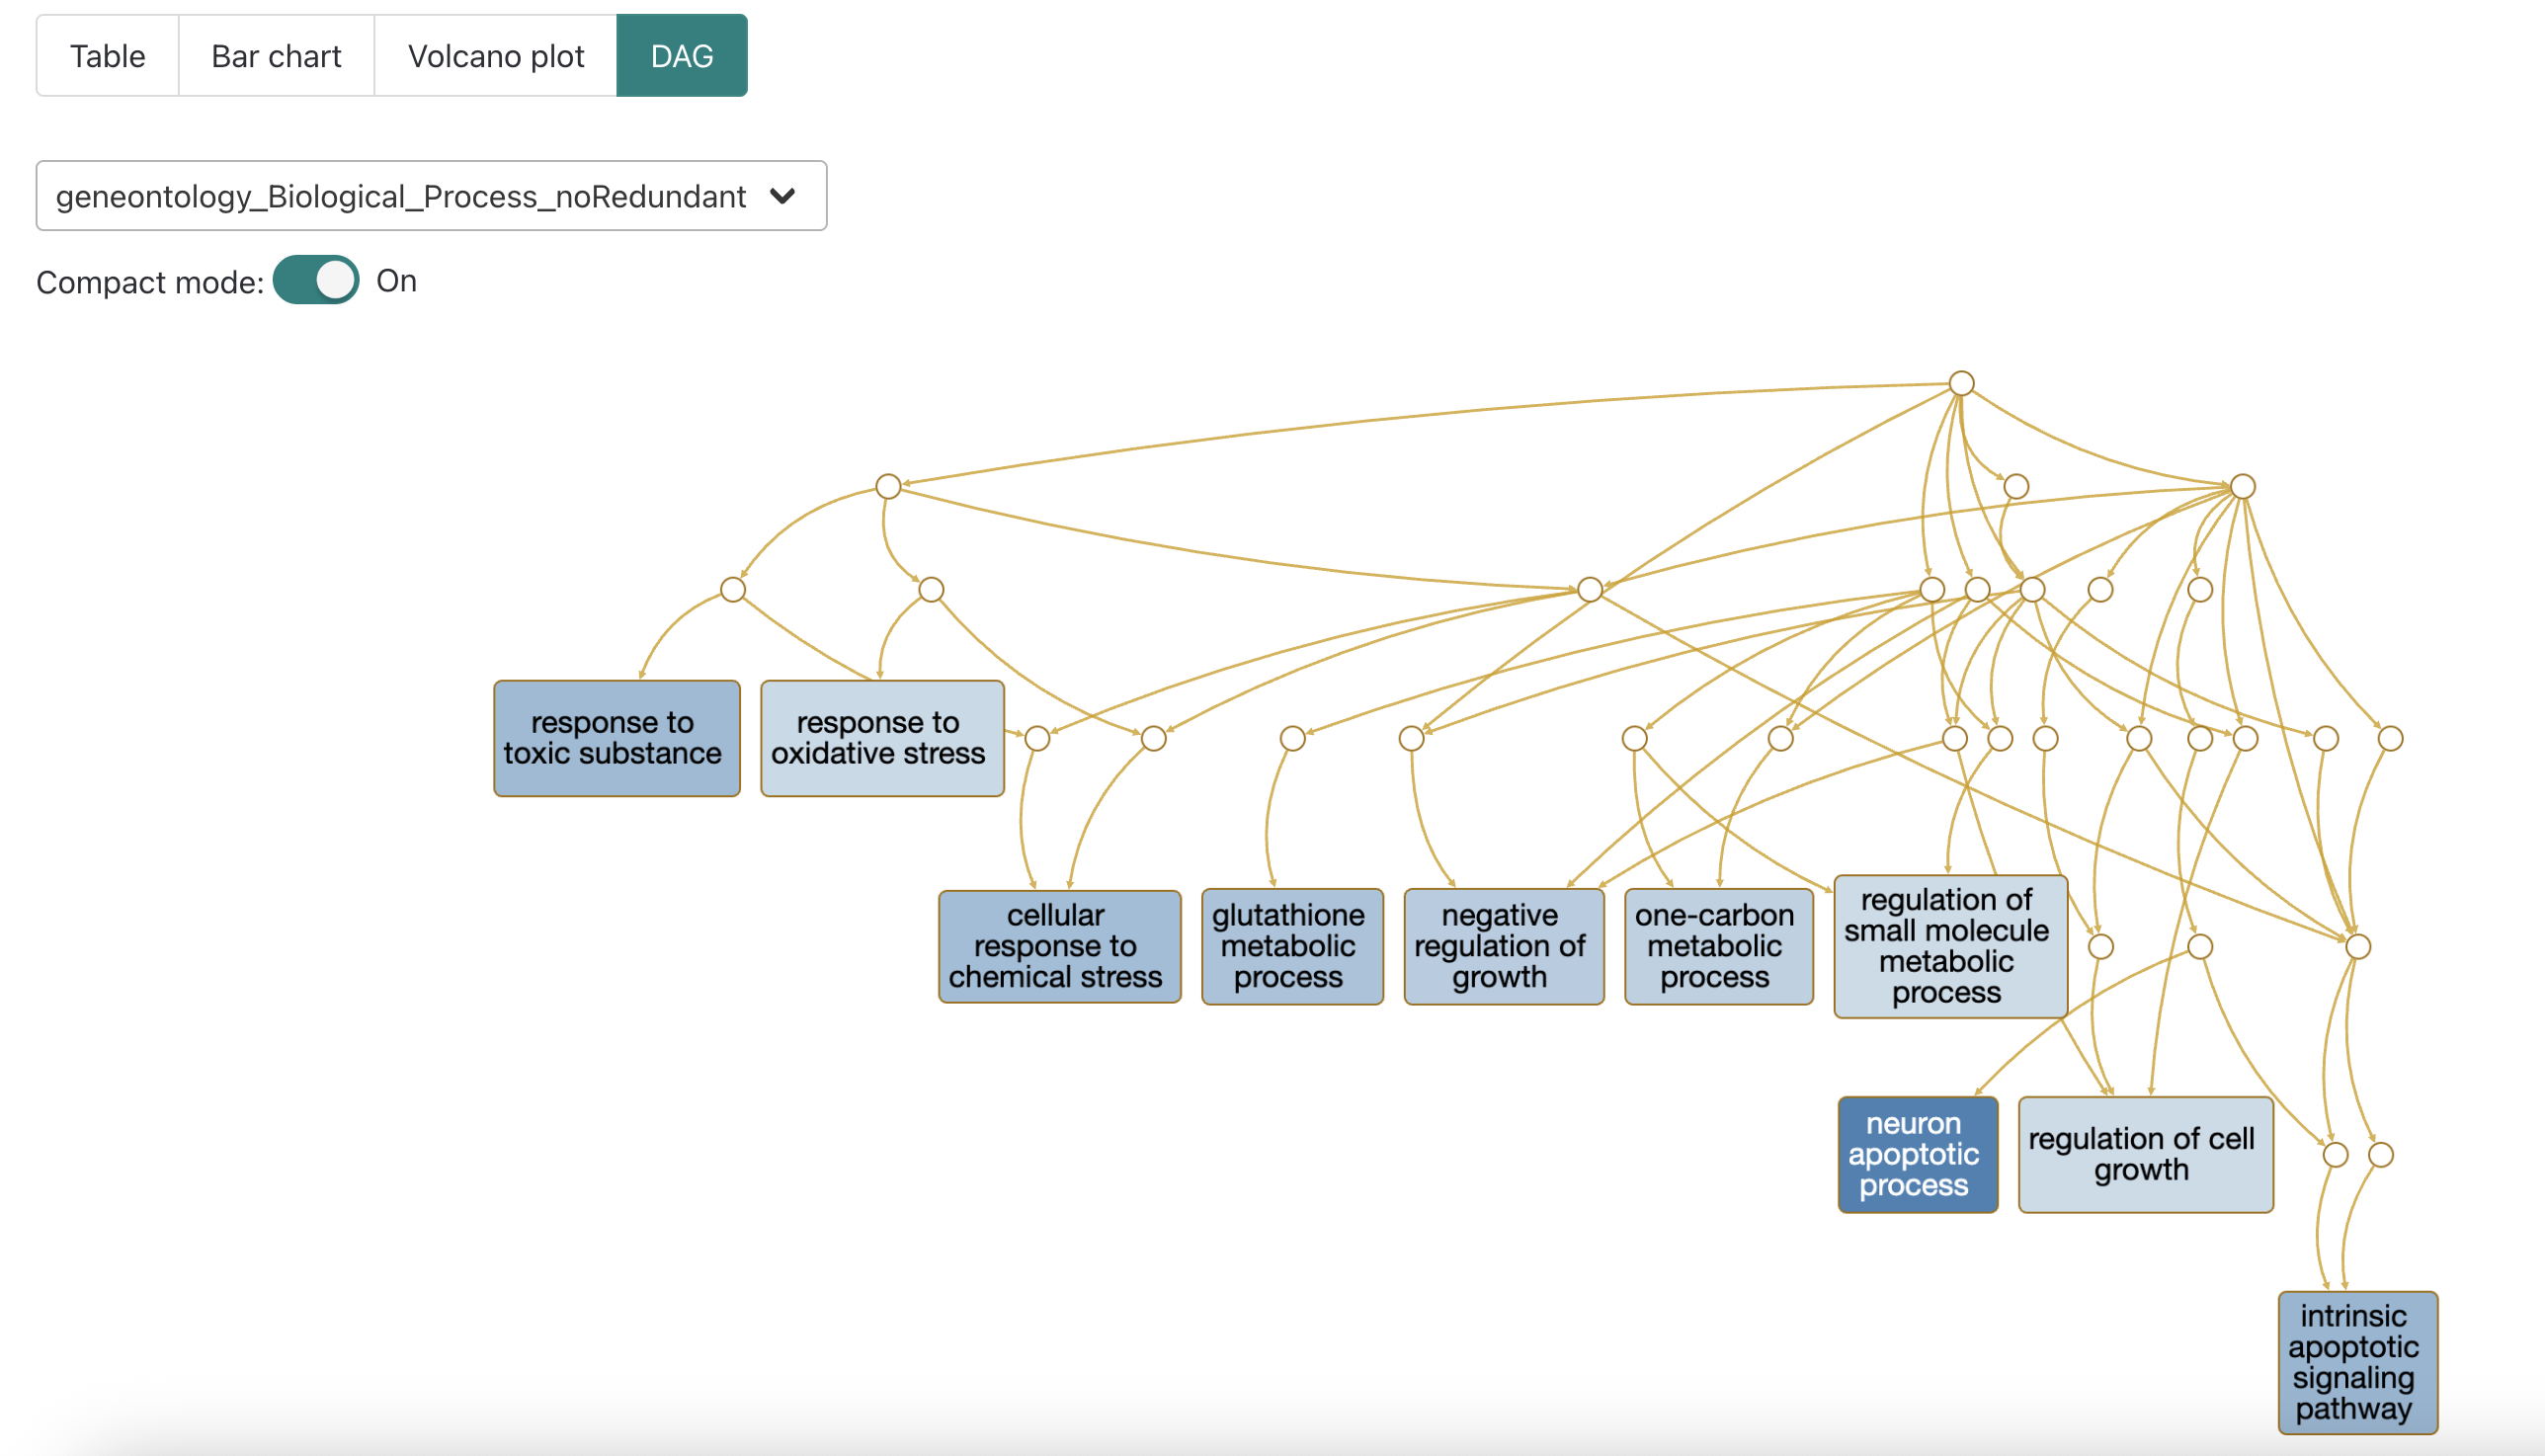The image size is (2545, 1456).
Task: Select the 'regulation of cell growth' node
Action: click(2146, 1155)
